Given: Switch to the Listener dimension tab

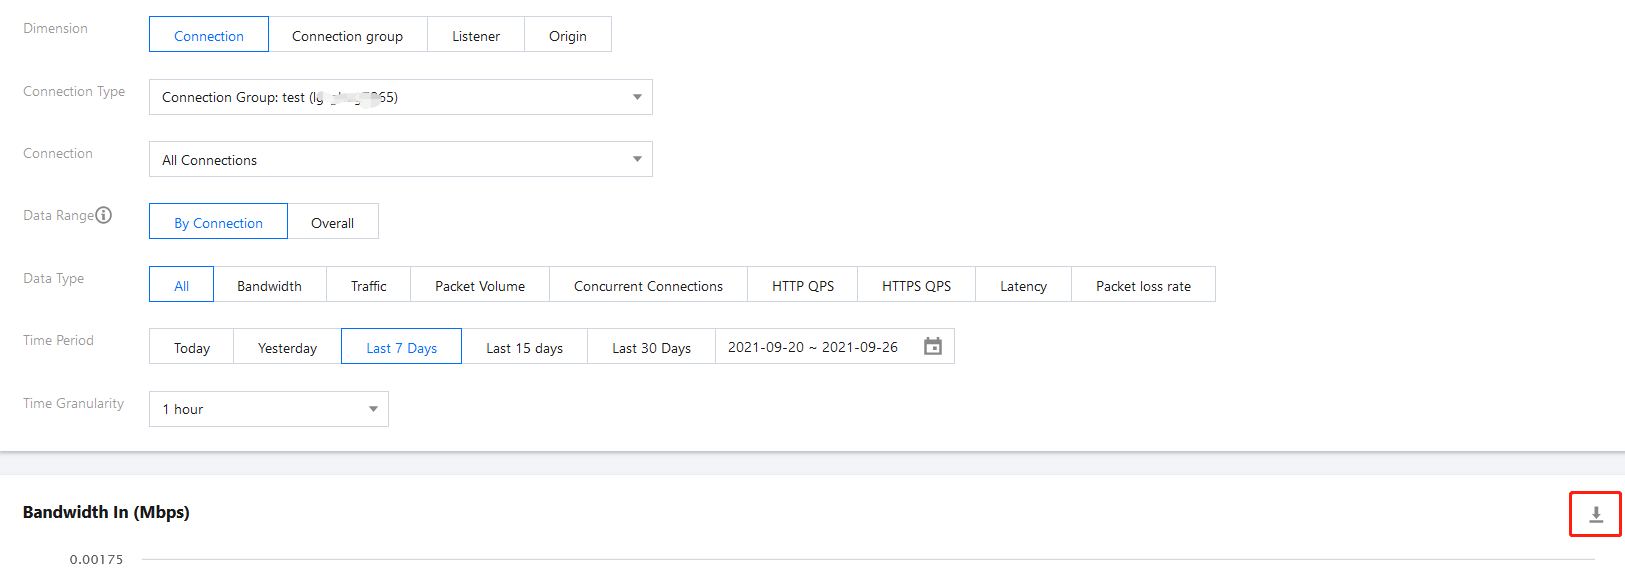Looking at the screenshot, I should (476, 35).
